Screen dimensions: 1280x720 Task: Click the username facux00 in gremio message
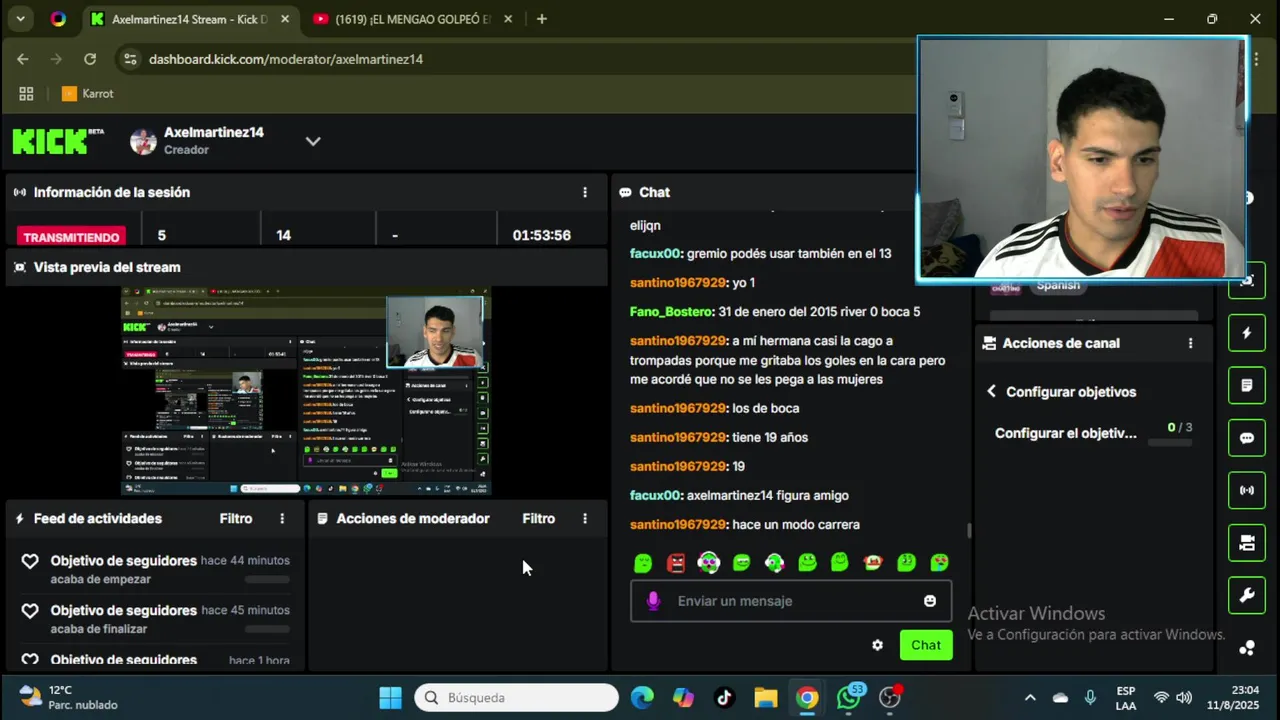pos(655,254)
